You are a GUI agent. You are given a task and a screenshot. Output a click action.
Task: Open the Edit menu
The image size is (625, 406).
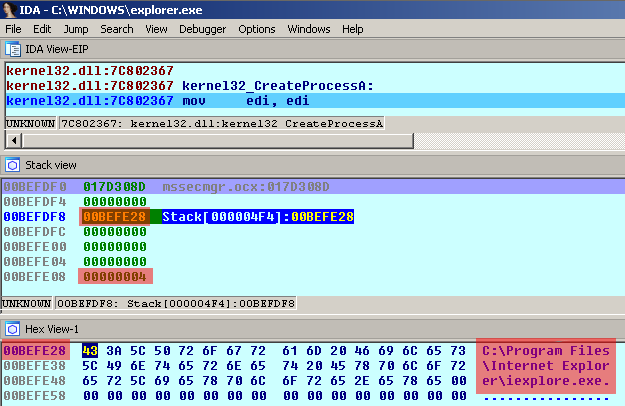point(41,29)
